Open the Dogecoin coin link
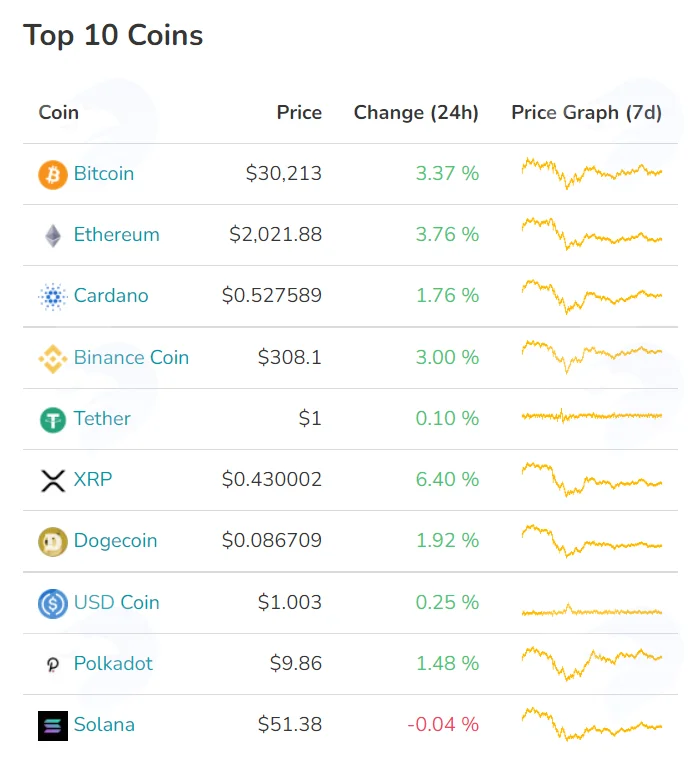The width and height of the screenshot is (698, 763). tap(115, 541)
